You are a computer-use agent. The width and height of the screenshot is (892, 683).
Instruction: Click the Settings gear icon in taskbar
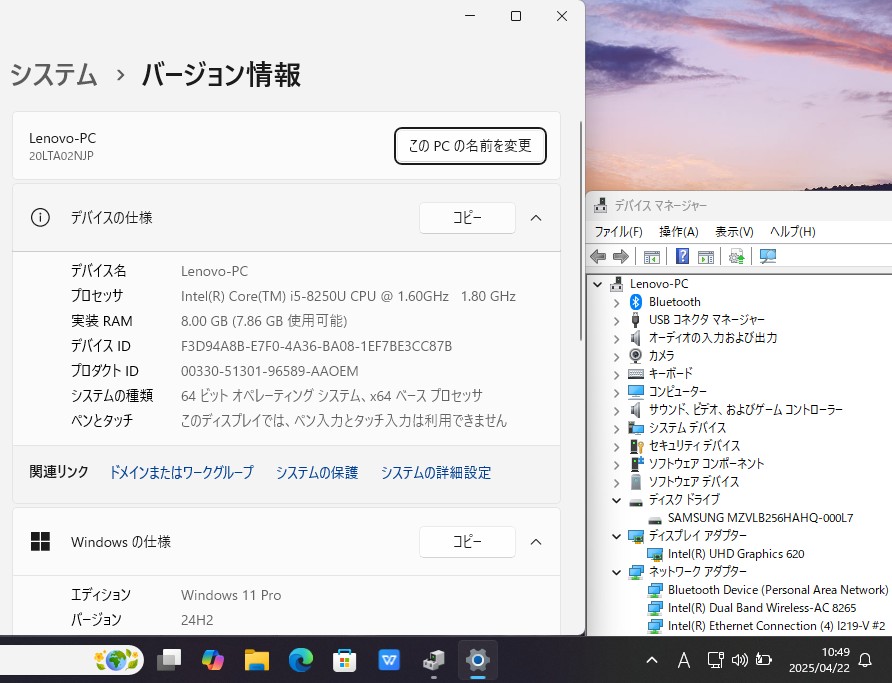478,660
